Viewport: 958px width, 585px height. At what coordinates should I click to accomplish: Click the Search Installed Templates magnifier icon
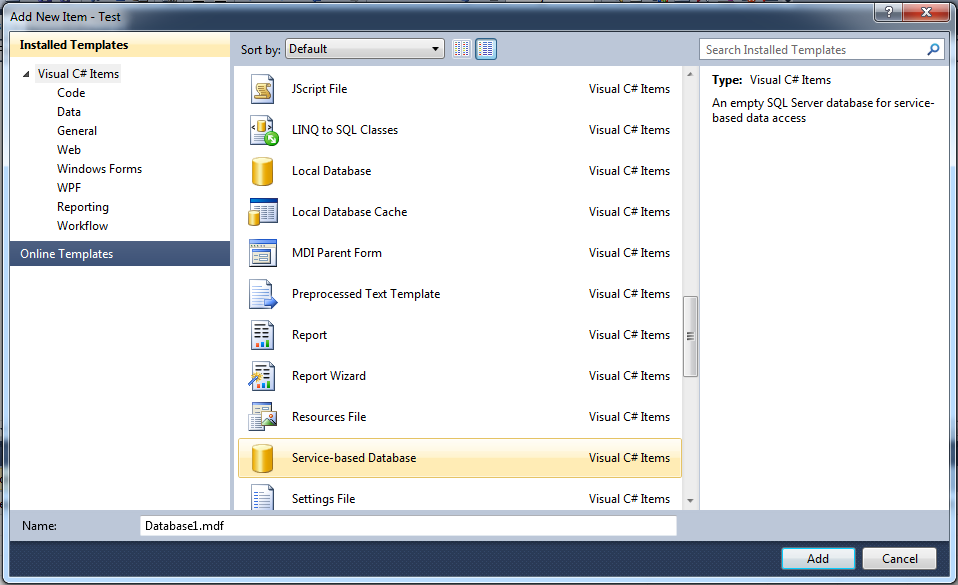933,50
